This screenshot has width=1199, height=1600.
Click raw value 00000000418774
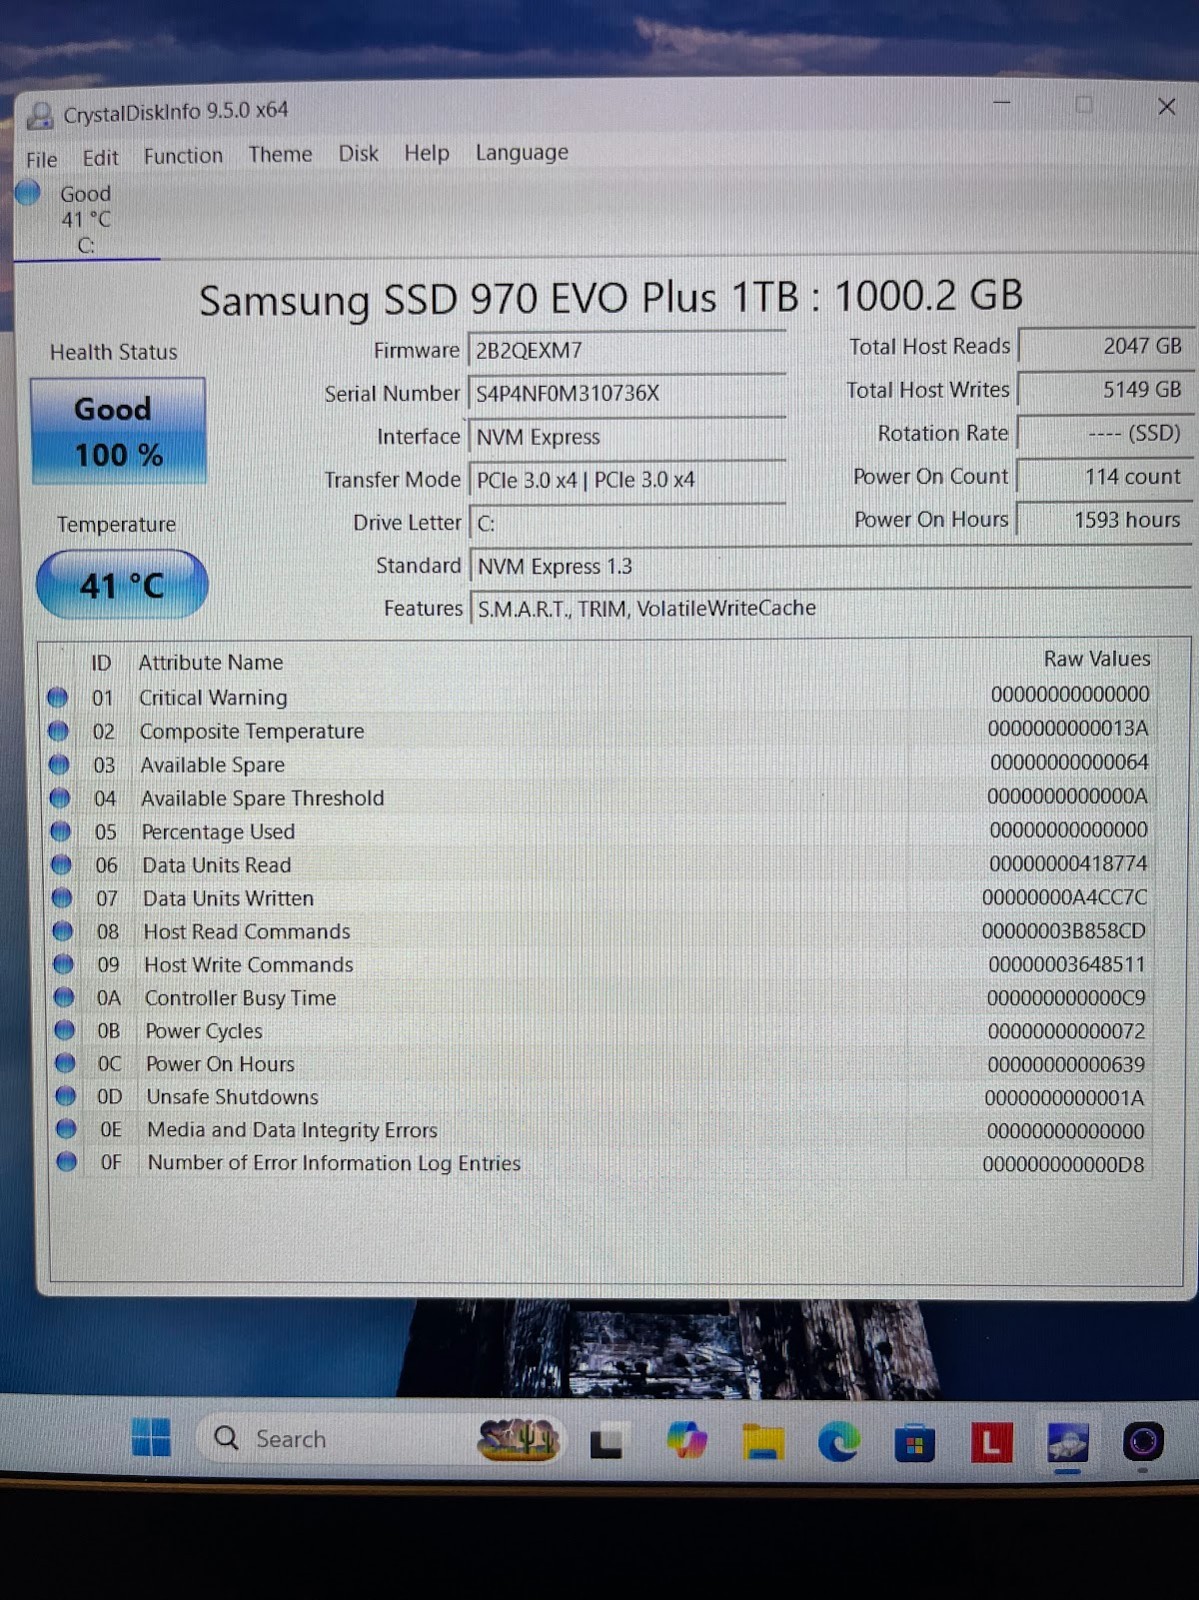[1068, 863]
